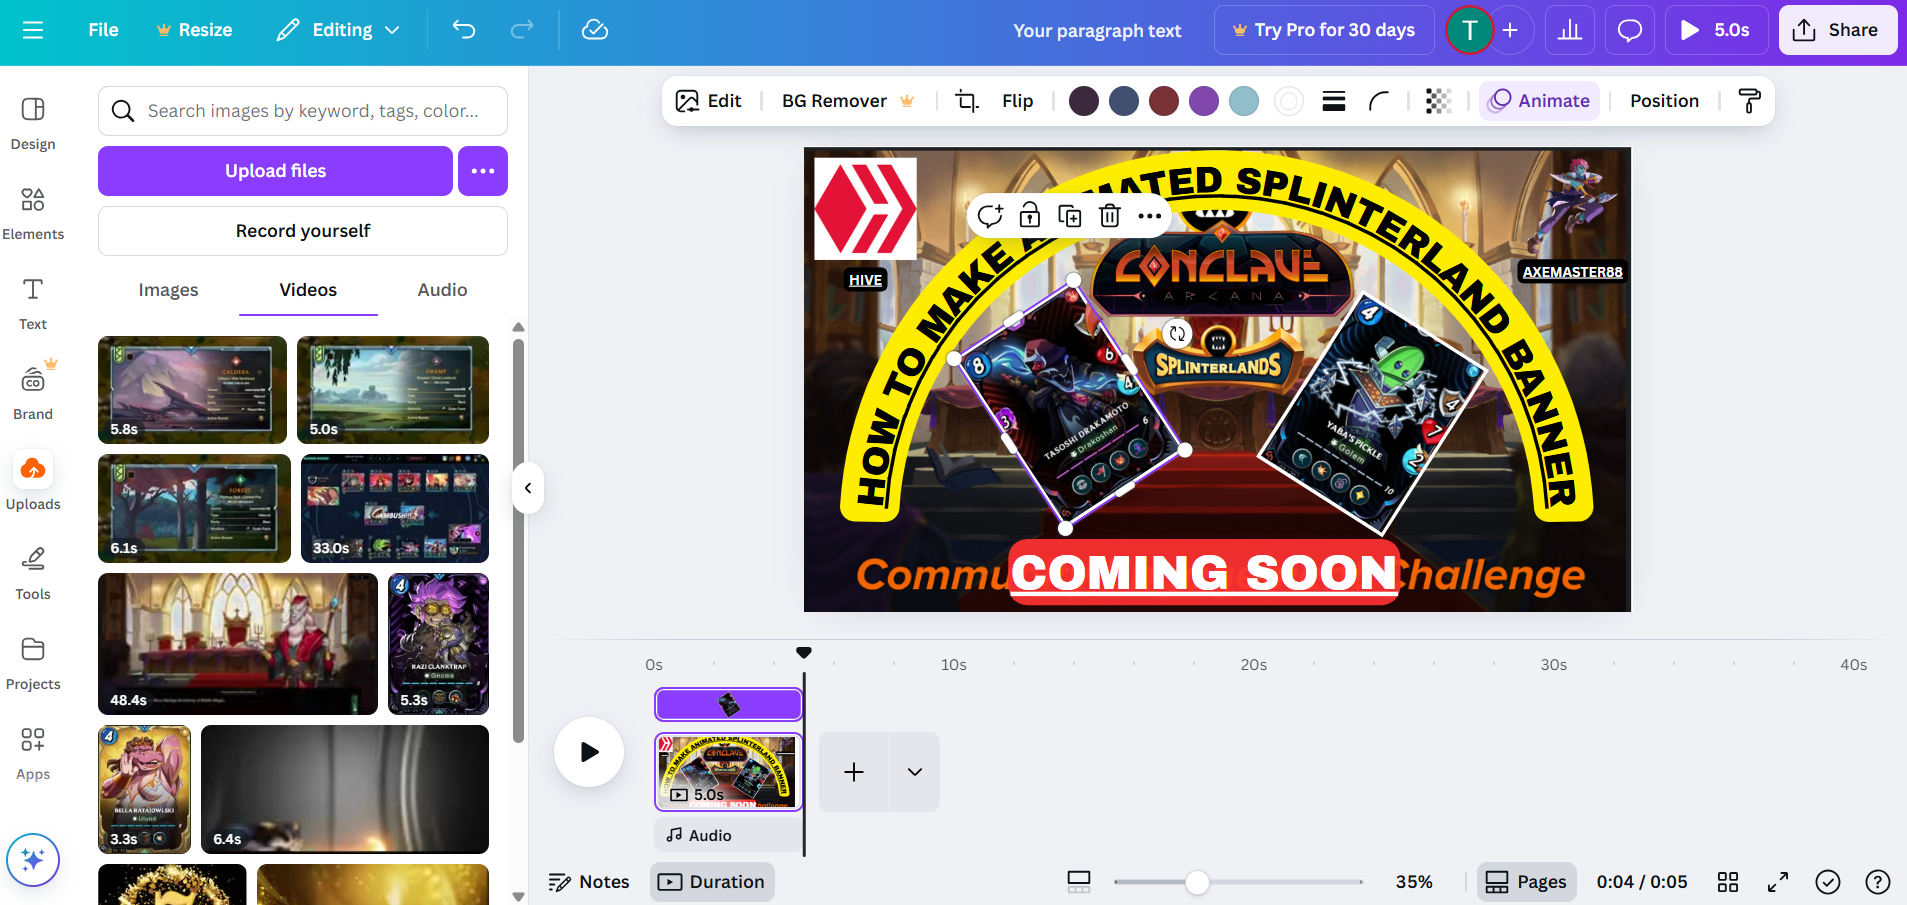Toggle the thumbnail view icon near zoom slider

point(1079,882)
